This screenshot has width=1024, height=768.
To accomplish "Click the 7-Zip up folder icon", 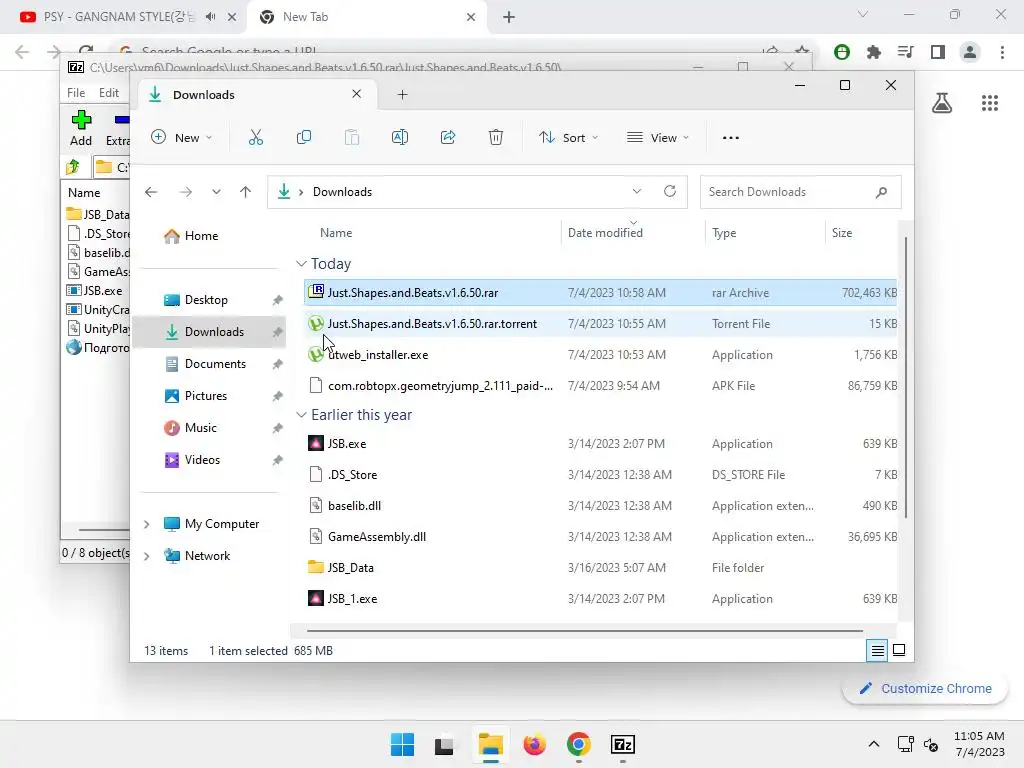I will [73, 167].
